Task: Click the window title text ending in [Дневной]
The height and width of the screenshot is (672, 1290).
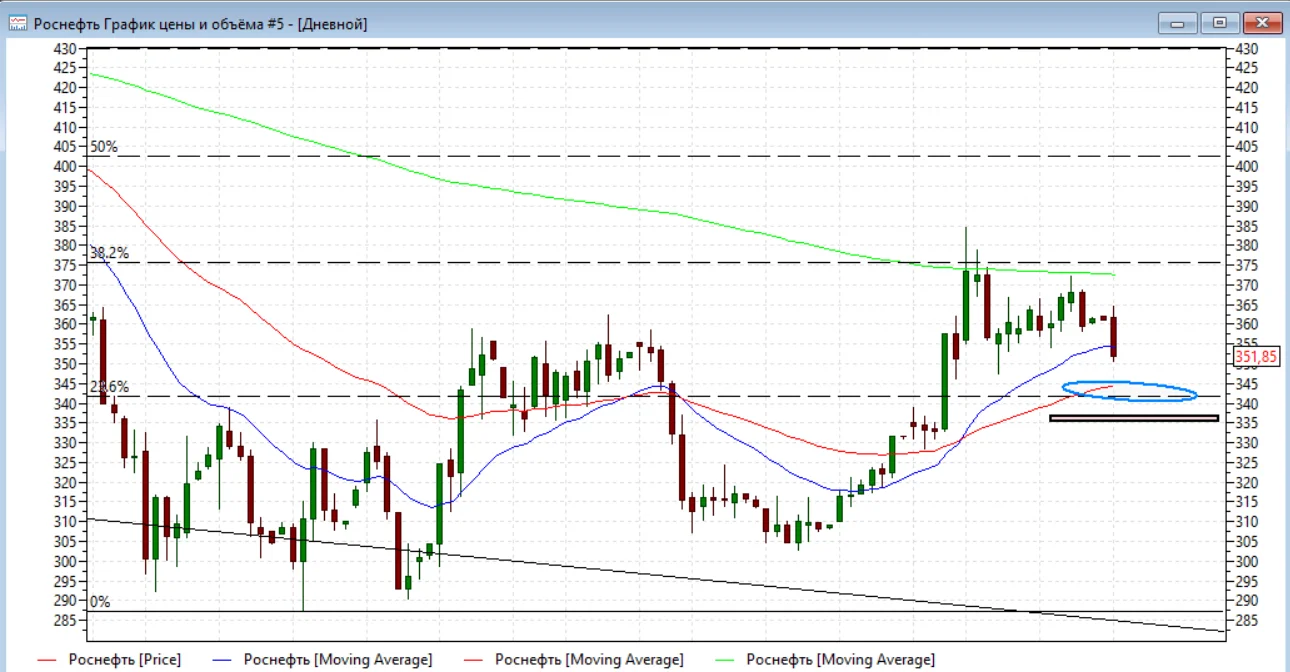Action: point(200,23)
